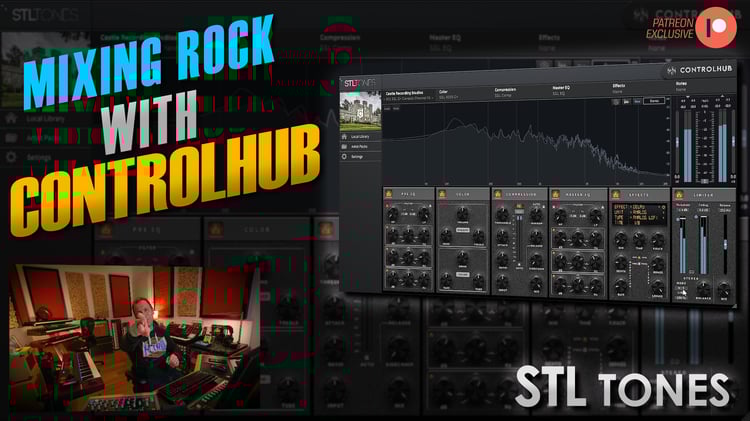Click the Master EQ lock icon
The width and height of the screenshot is (750, 421).
click(x=603, y=207)
